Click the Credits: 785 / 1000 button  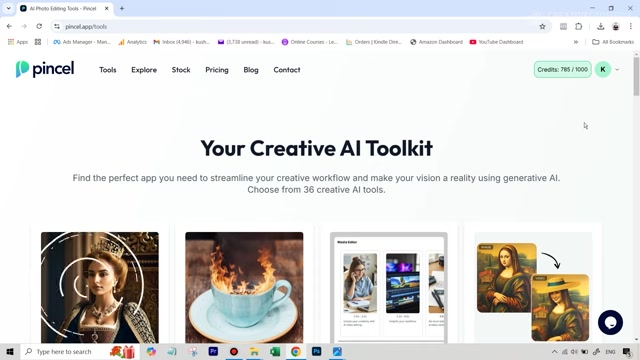pos(562,69)
